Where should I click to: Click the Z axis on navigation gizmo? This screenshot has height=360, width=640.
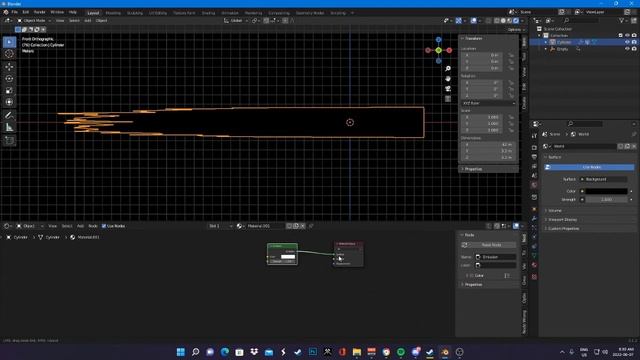(438, 40)
